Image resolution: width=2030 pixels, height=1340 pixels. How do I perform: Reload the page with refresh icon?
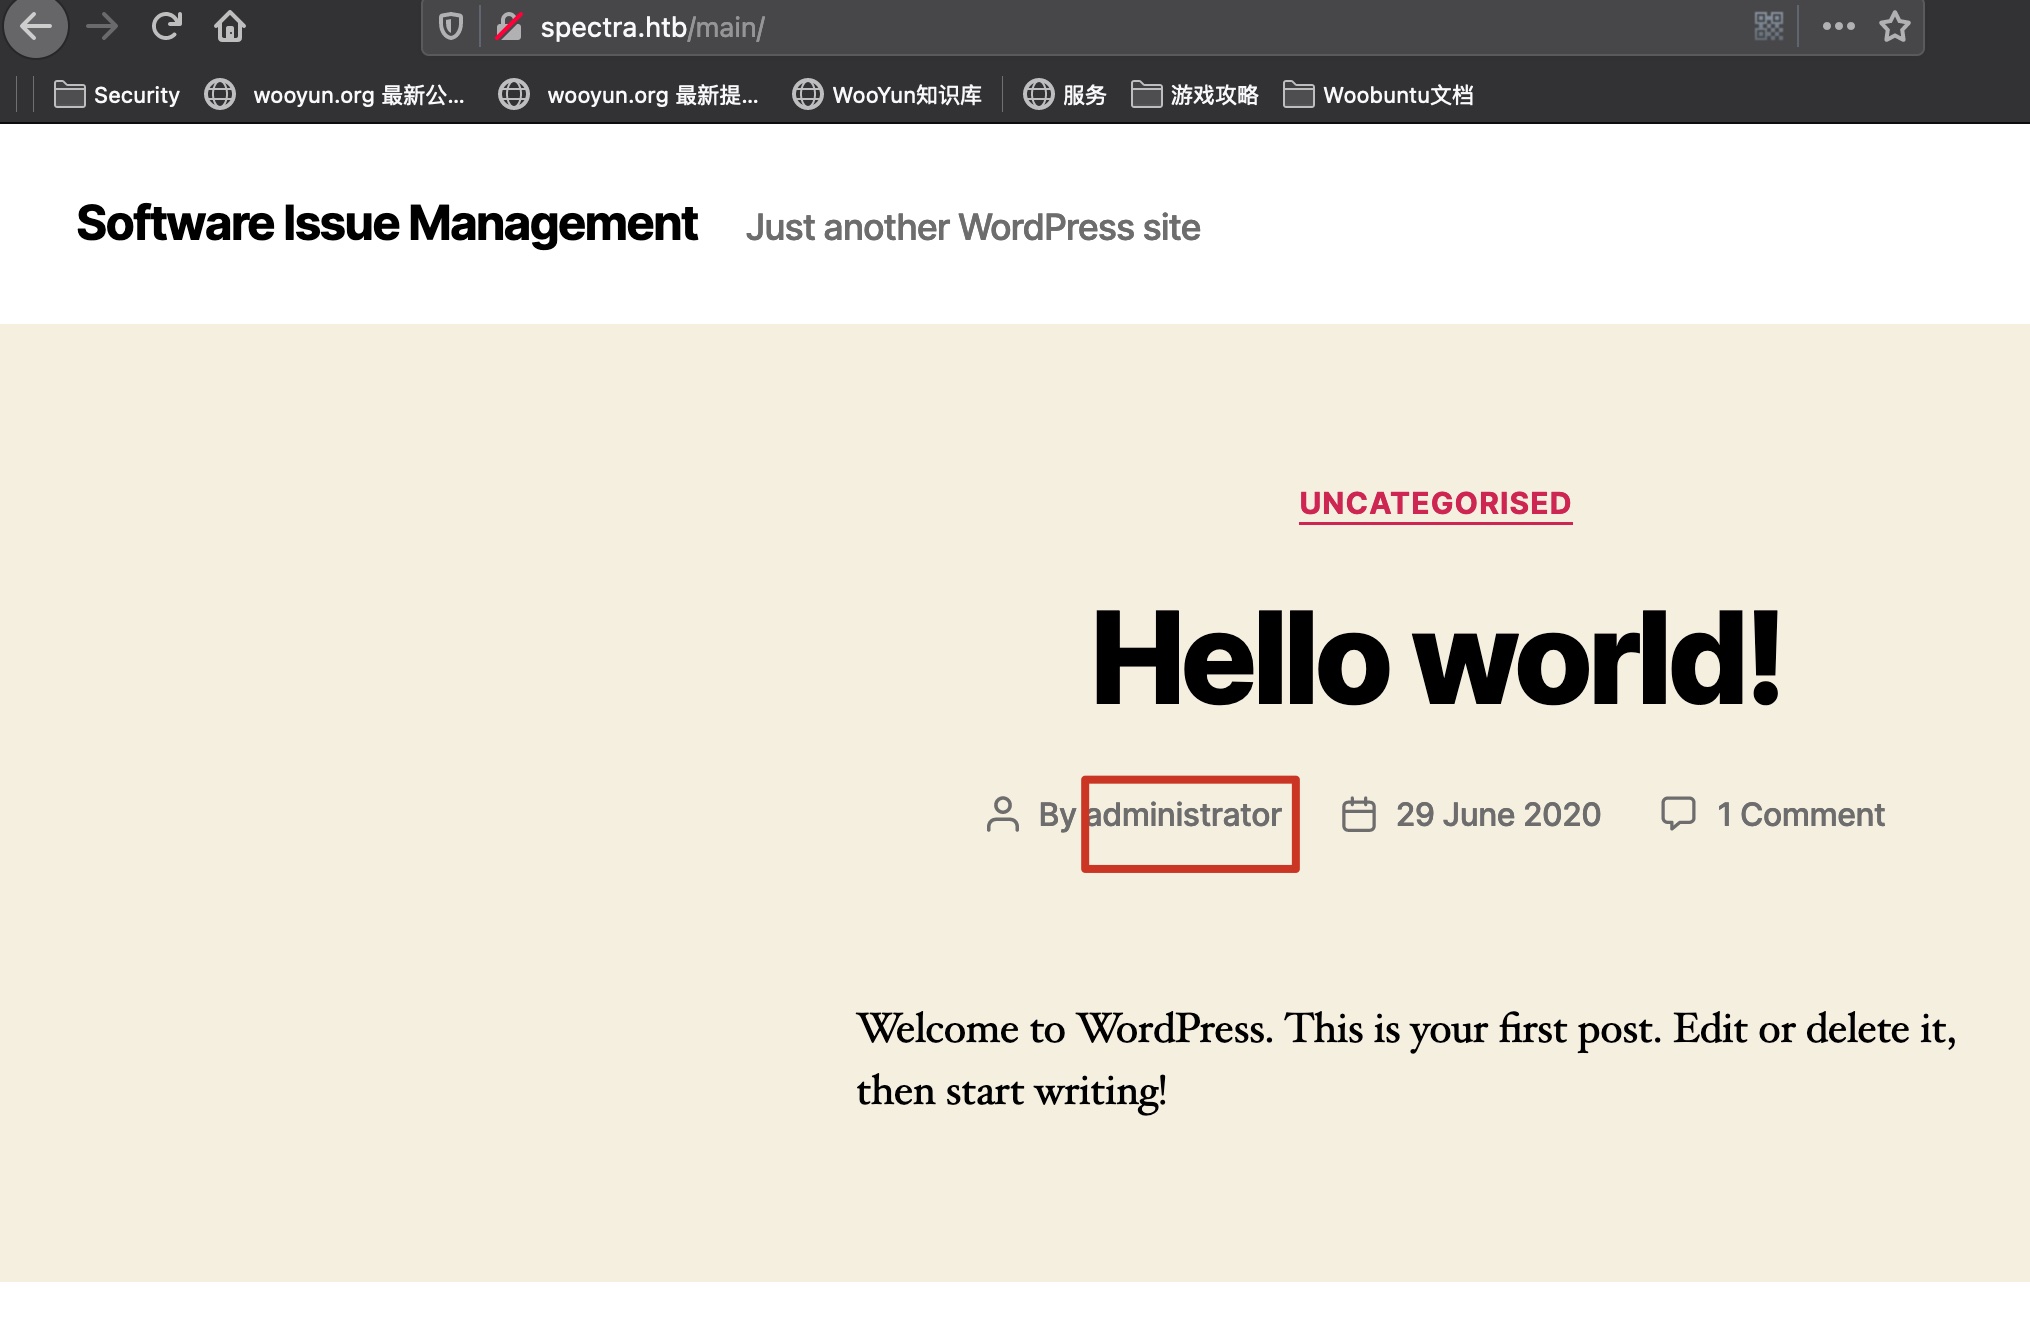pos(166,26)
